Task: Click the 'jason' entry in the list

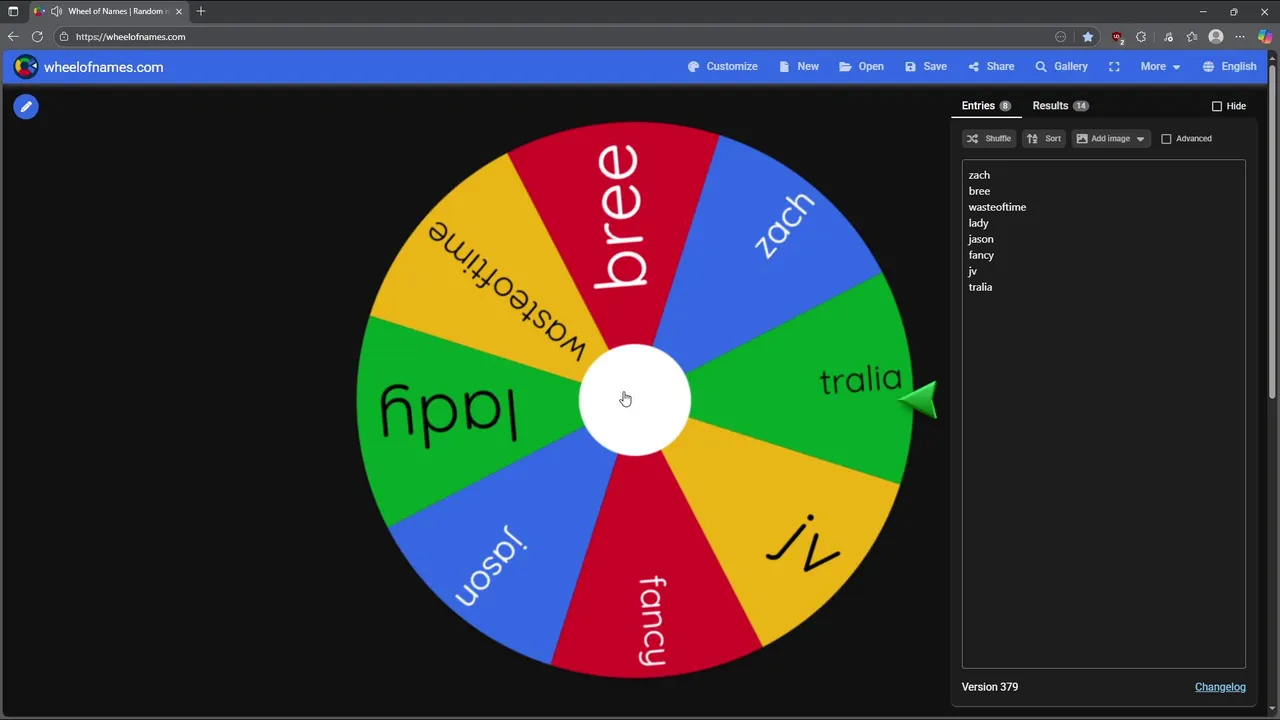Action: tap(981, 239)
